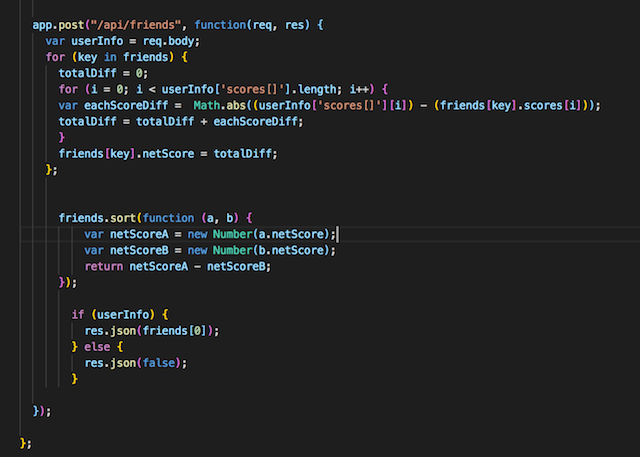This screenshot has width=640, height=457.
Task: Click the line "if (userInfo) {"
Action: 120,315
